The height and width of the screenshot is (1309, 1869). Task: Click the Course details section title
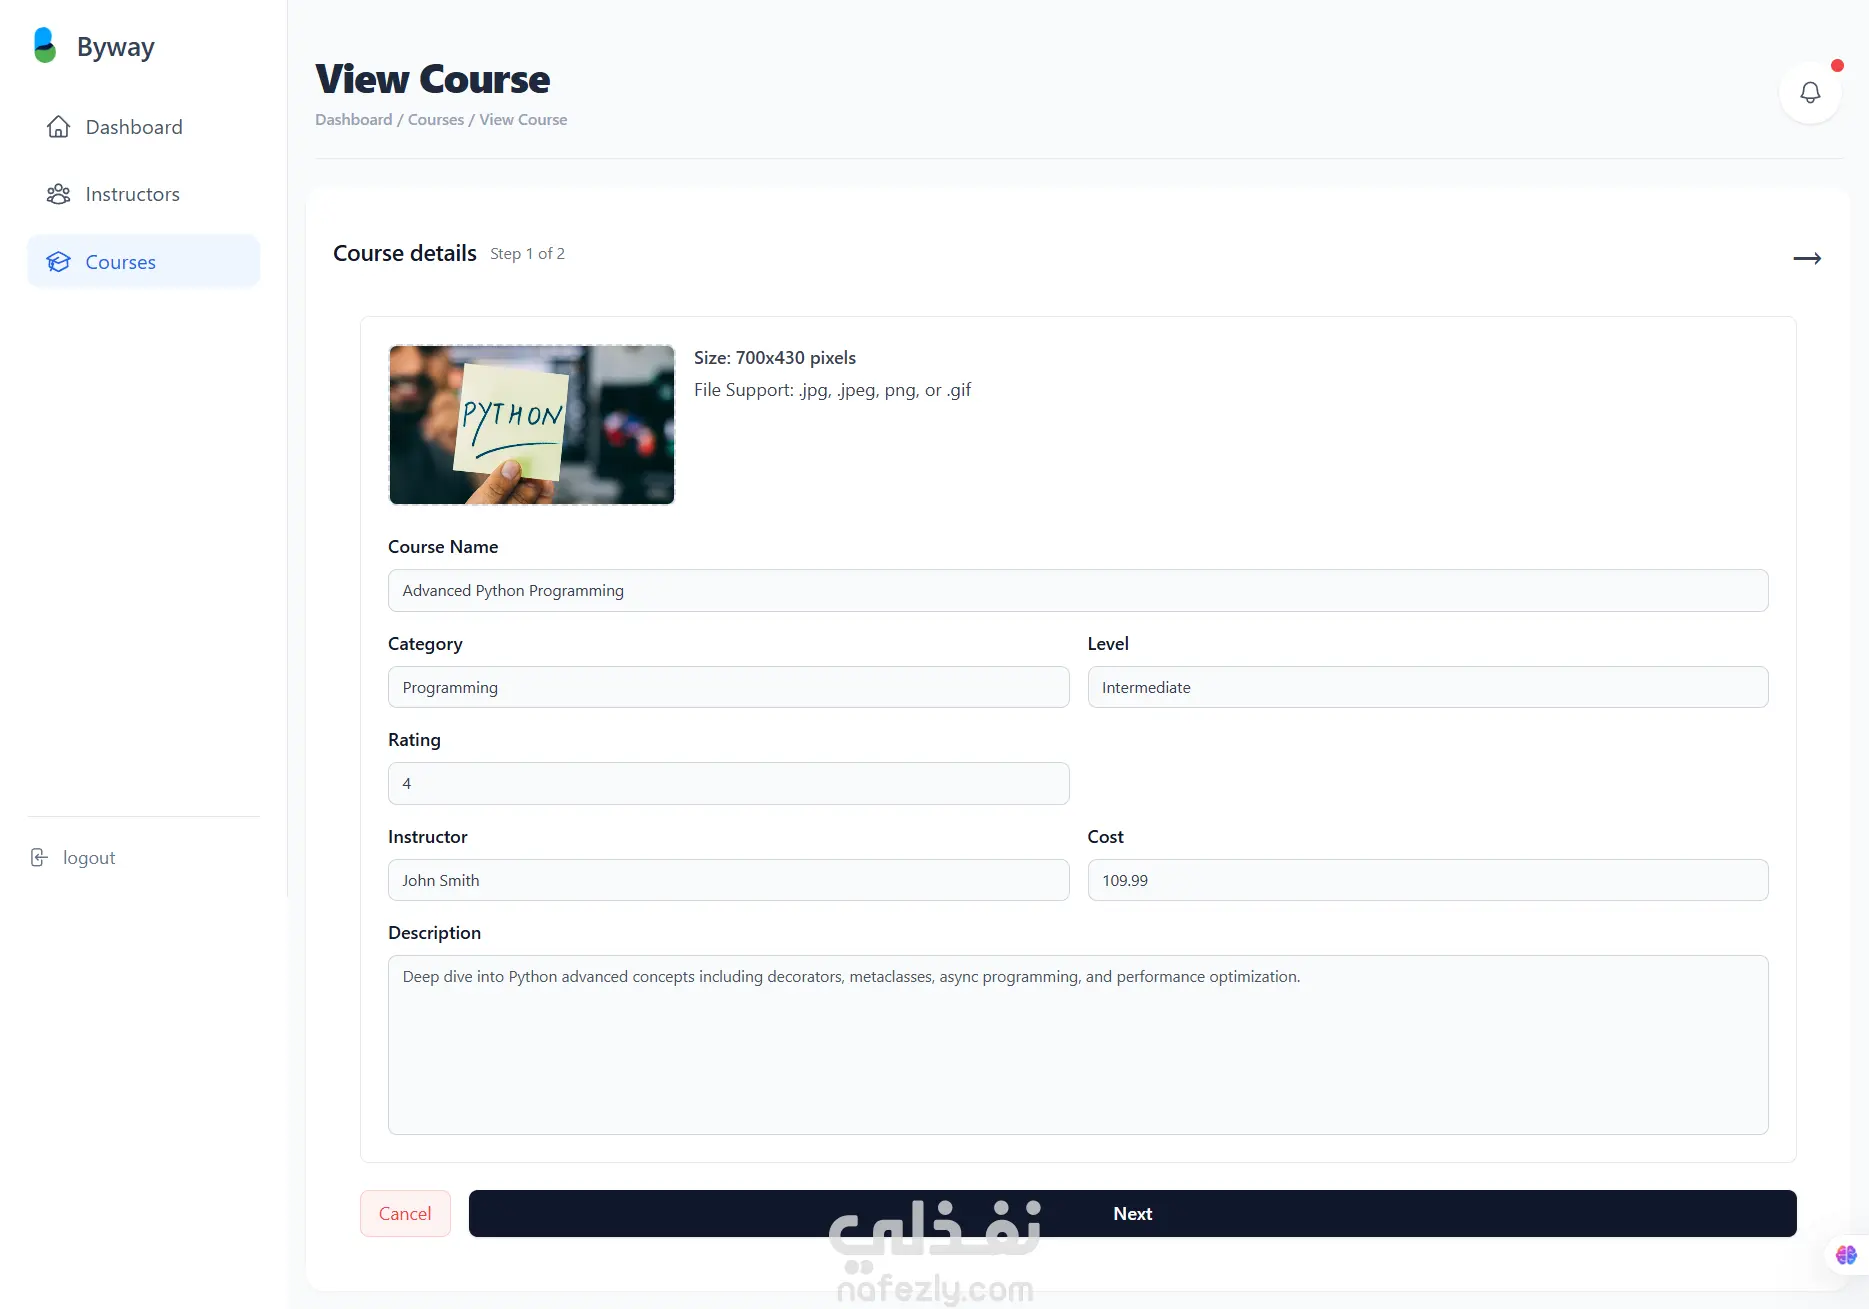click(405, 253)
